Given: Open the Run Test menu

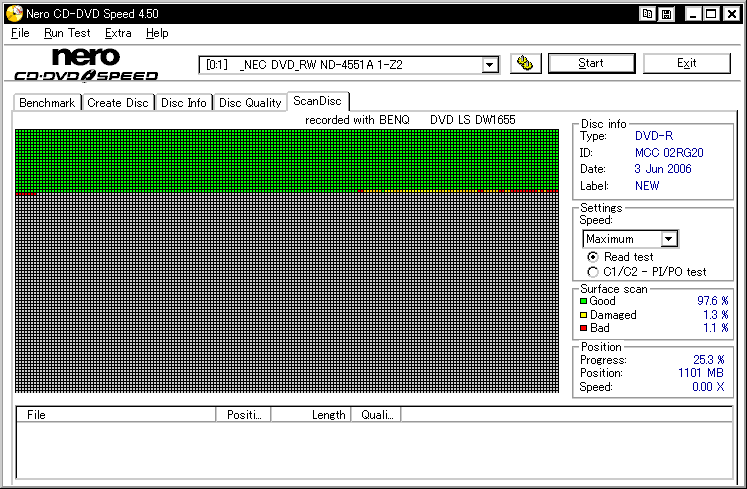Looking at the screenshot, I should pos(67,33).
